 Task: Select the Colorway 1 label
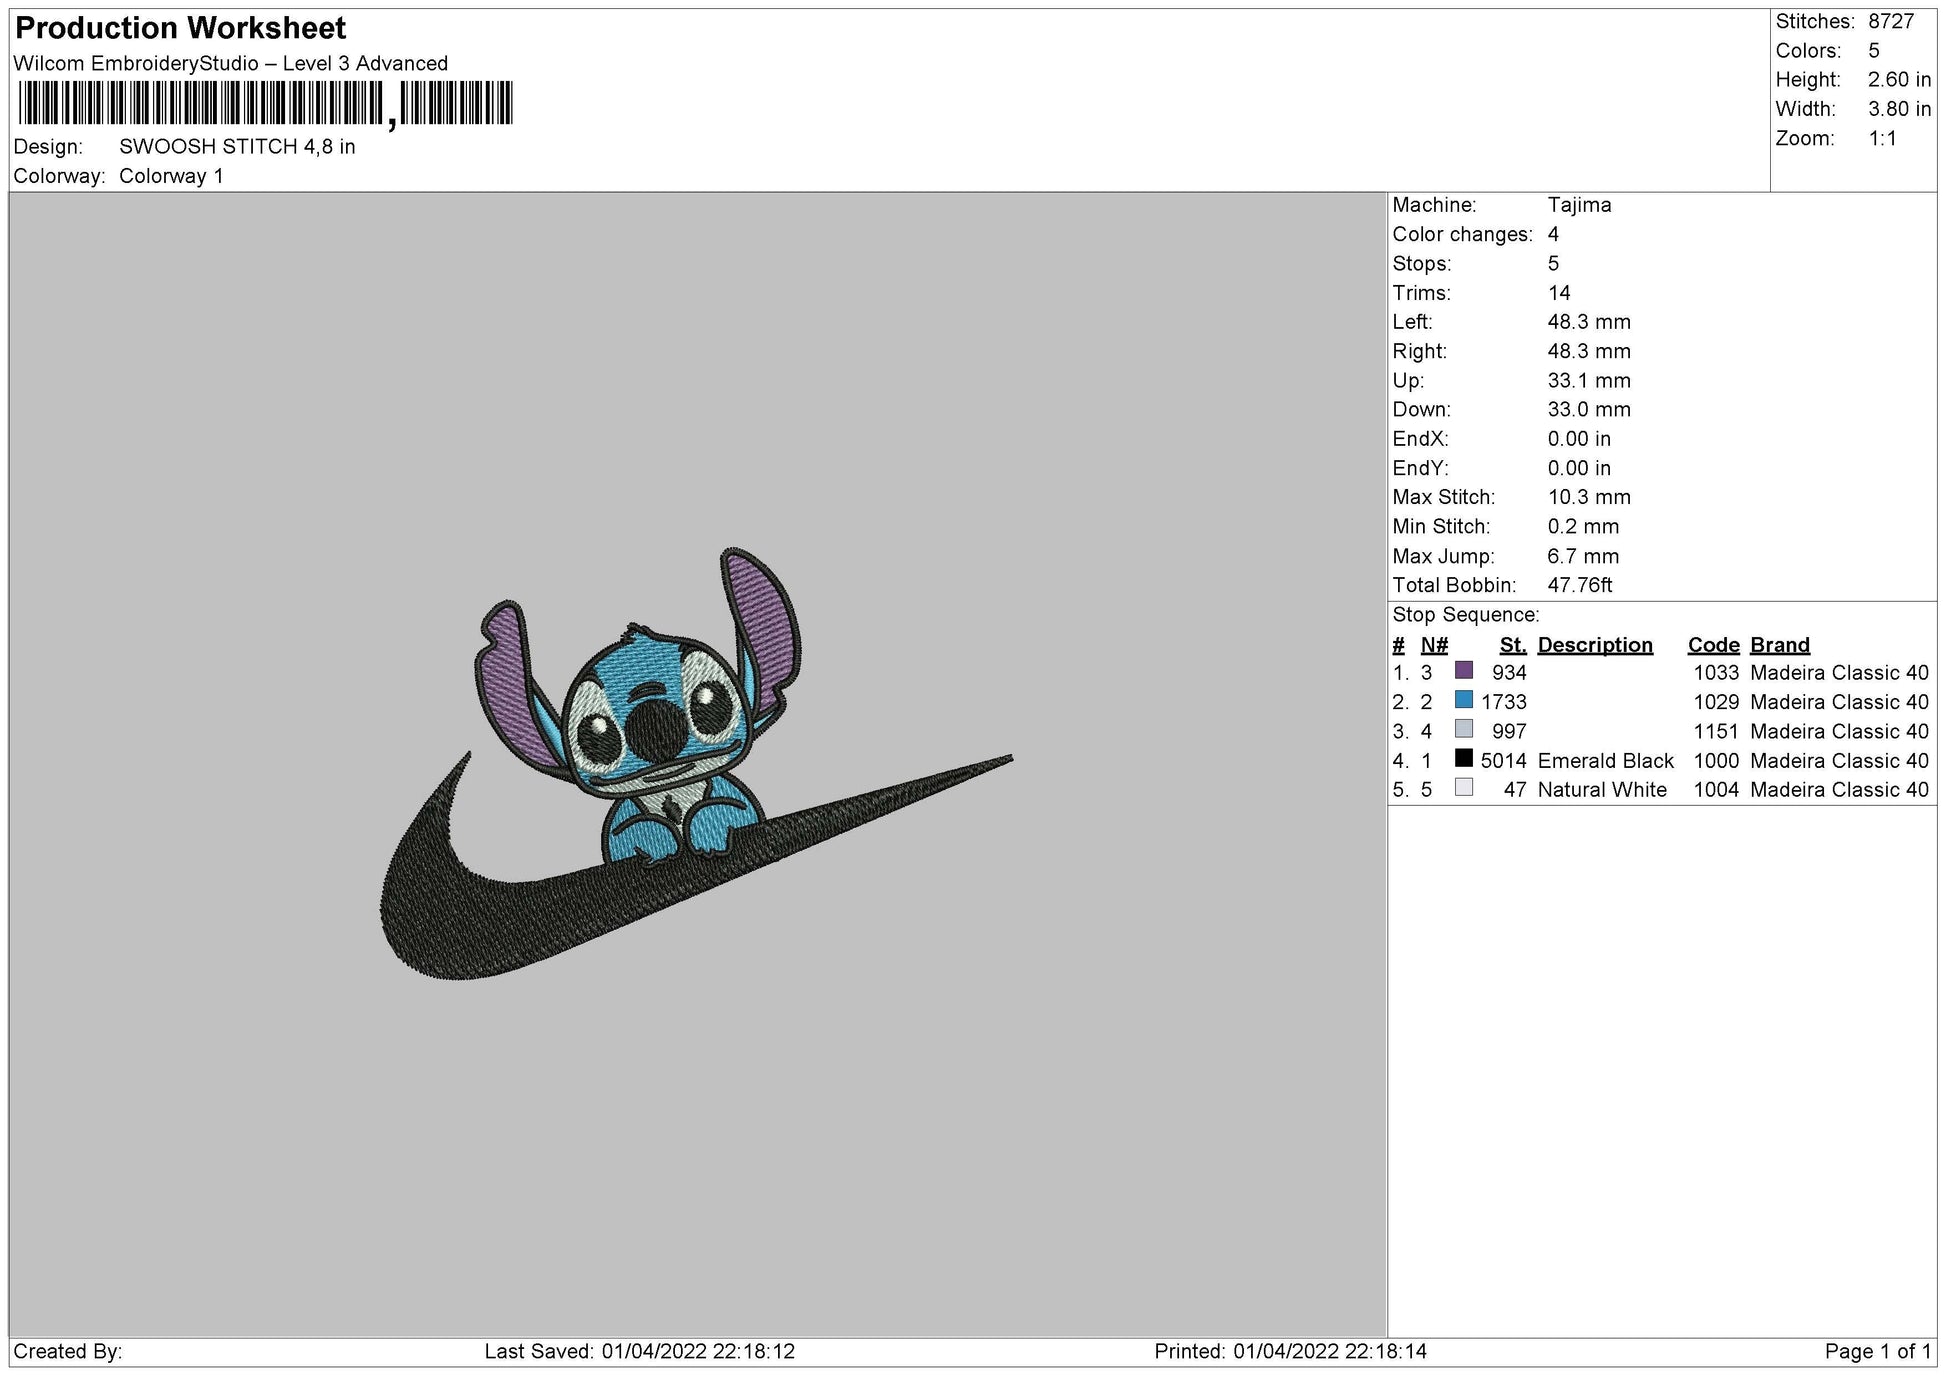(172, 175)
